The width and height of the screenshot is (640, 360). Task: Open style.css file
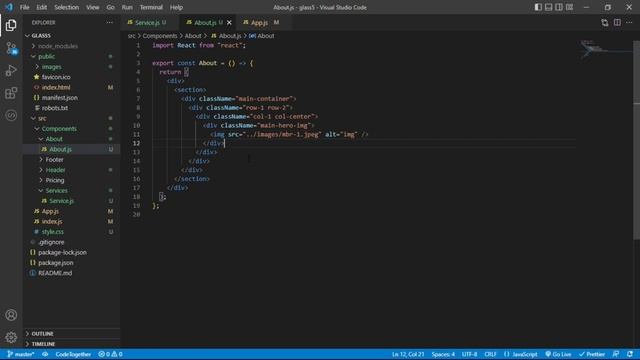72,231
